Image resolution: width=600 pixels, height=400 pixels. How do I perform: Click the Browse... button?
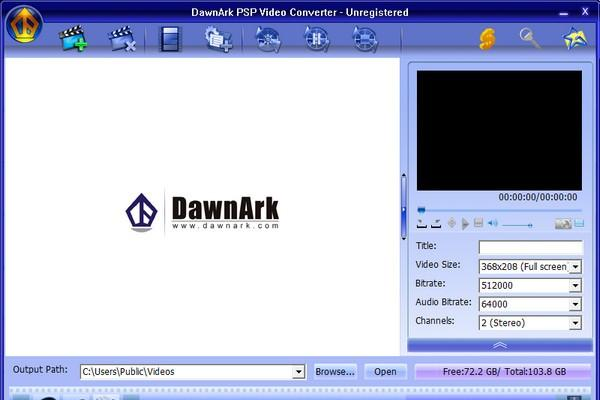click(335, 372)
